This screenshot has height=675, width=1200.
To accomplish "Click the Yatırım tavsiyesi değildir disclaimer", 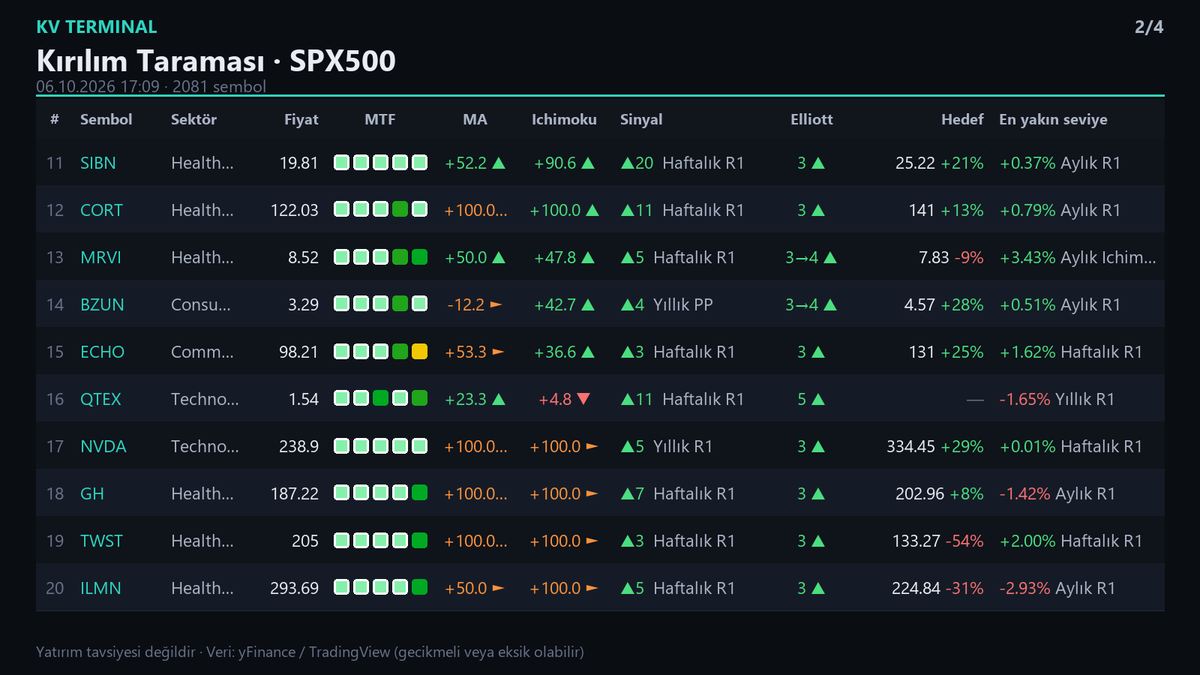I will [310, 652].
